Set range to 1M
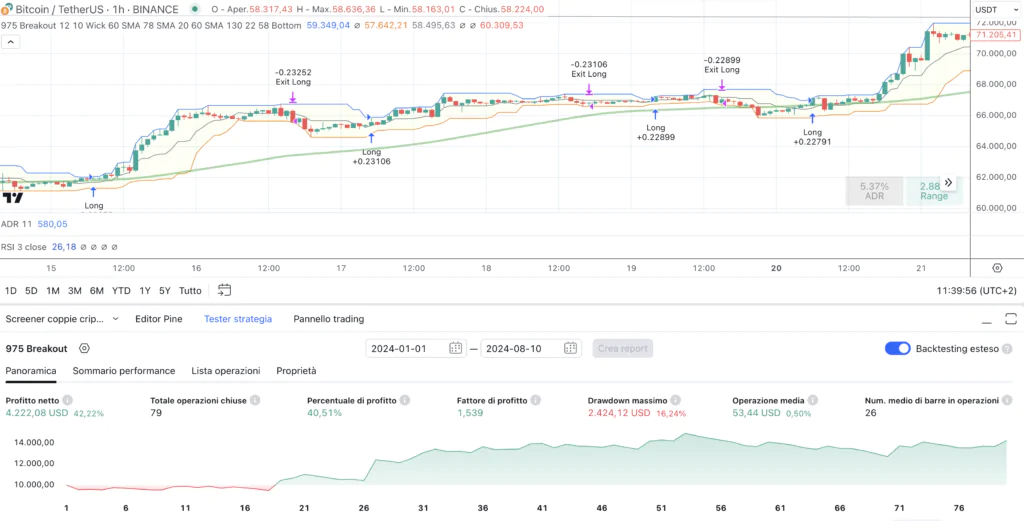Screen dimensions: 1024x521 tap(53, 291)
